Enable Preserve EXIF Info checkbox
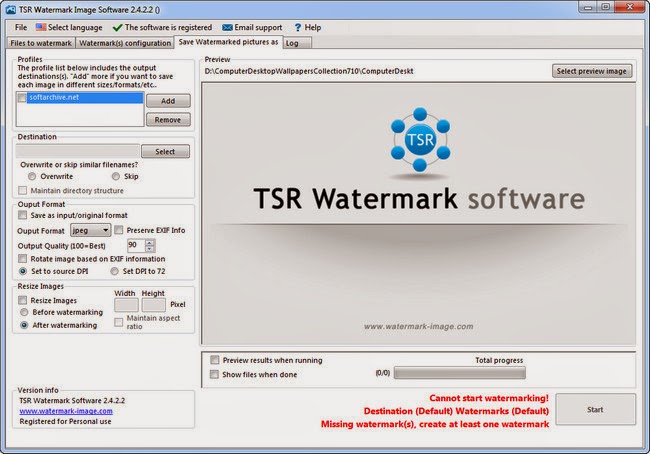This screenshot has height=454, width=650. click(x=119, y=230)
